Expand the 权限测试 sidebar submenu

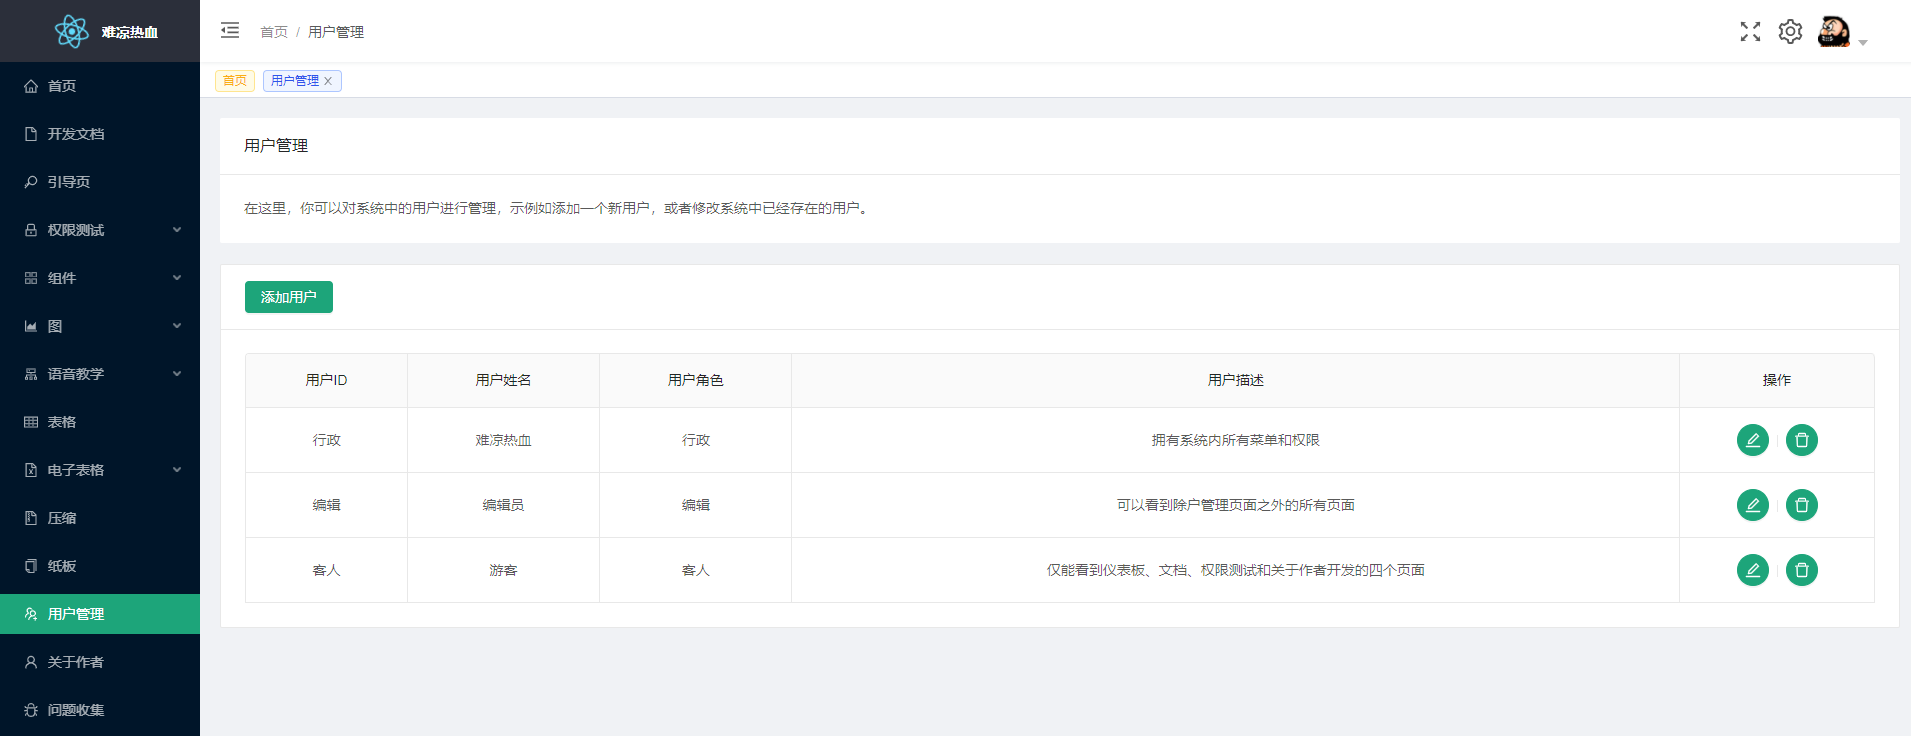pyautogui.click(x=100, y=230)
